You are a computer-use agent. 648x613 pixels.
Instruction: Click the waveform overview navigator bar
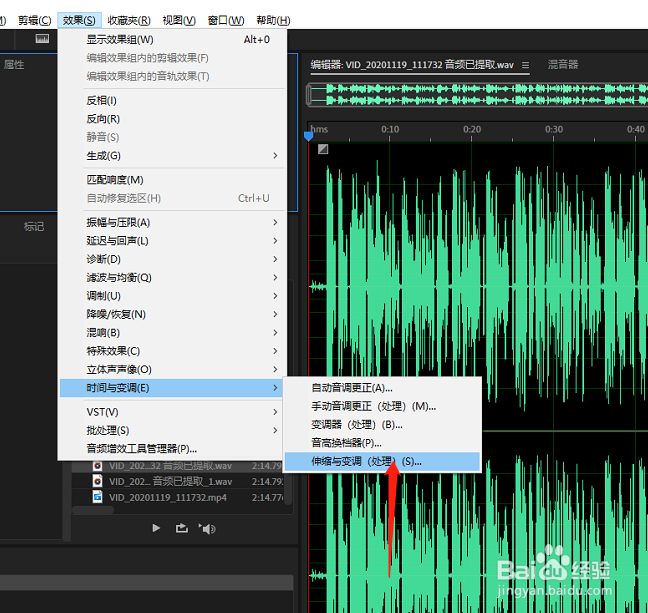[477, 95]
